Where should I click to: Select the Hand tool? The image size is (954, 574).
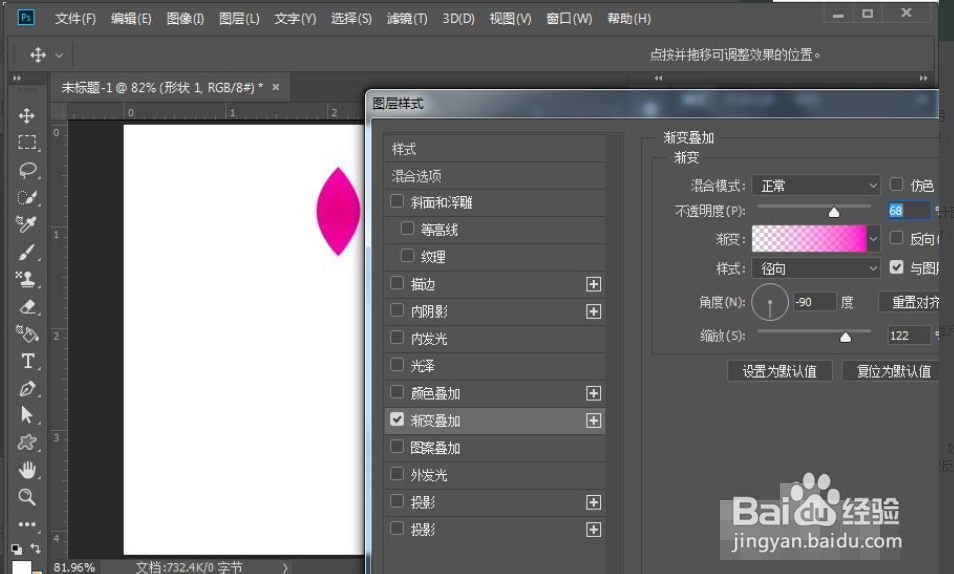tap(27, 469)
